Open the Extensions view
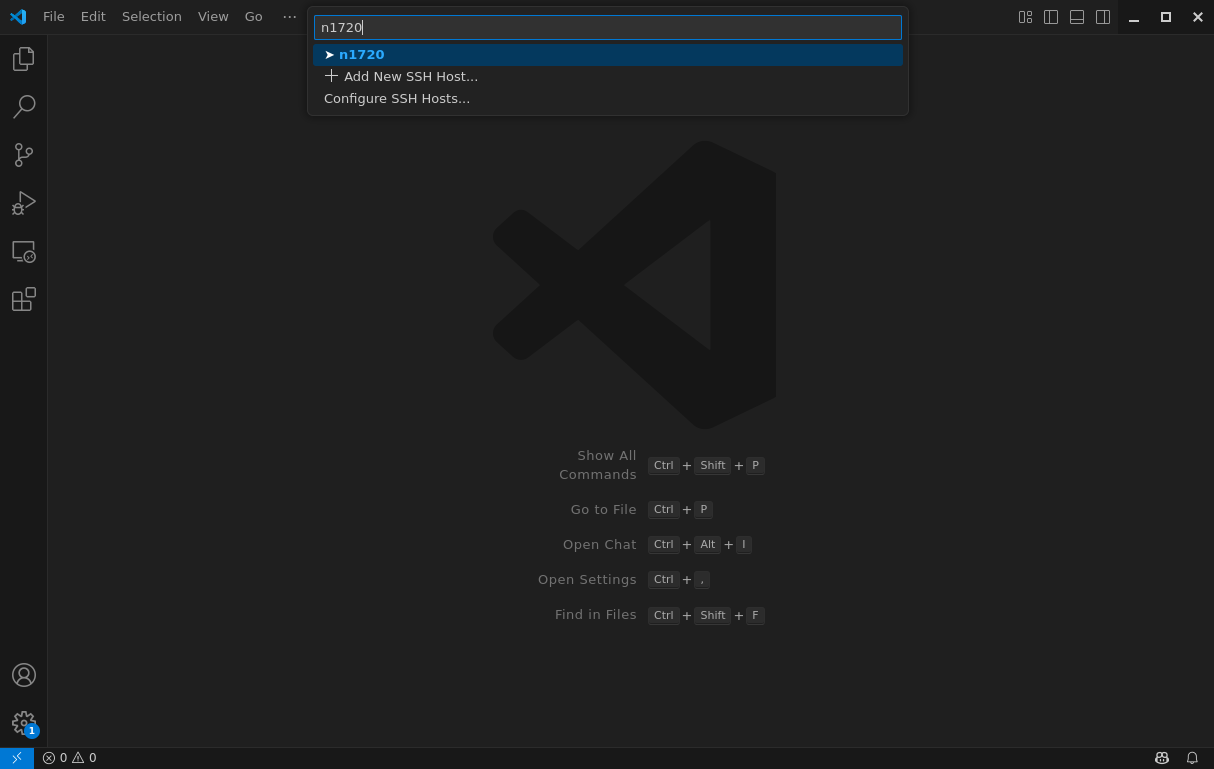 pos(24,299)
